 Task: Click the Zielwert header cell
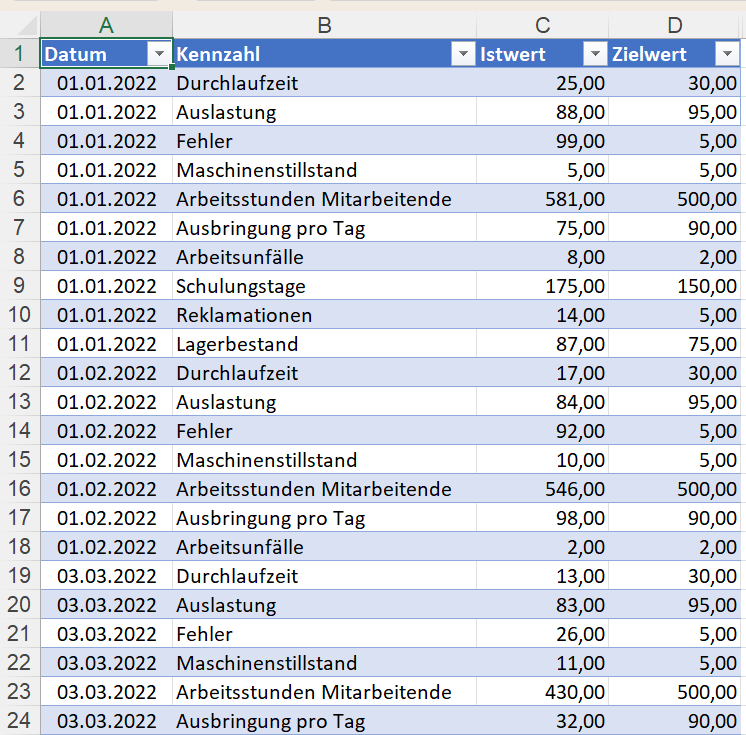click(675, 54)
